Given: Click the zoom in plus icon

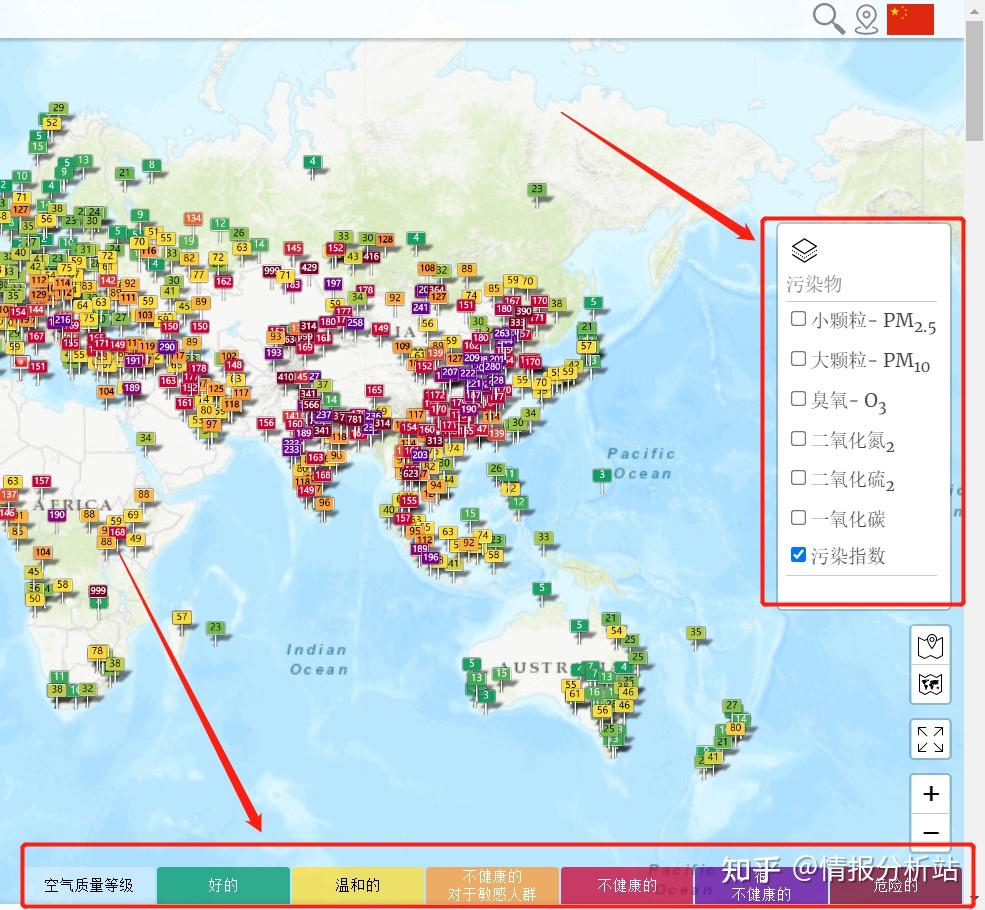Looking at the screenshot, I should (x=930, y=793).
